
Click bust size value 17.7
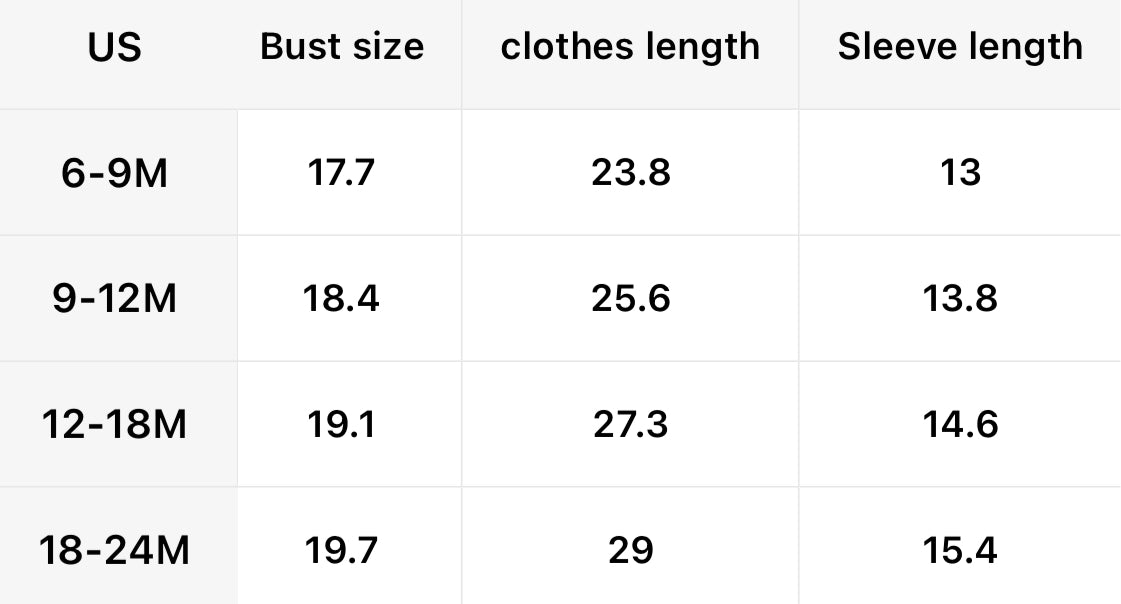click(342, 173)
